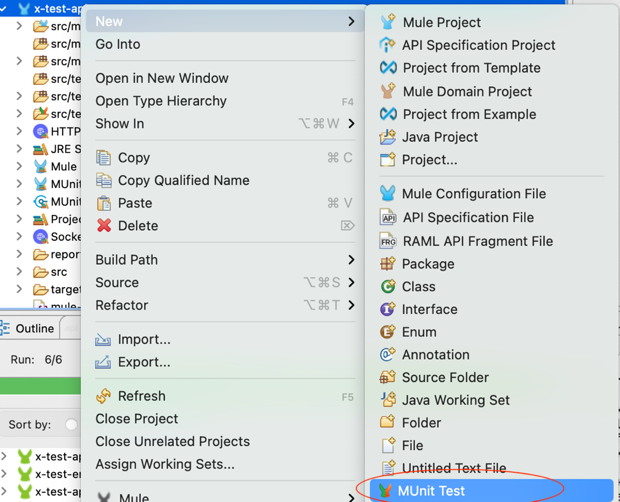This screenshot has width=620, height=502.
Task: Click the Java Working Set icon
Action: click(x=388, y=400)
